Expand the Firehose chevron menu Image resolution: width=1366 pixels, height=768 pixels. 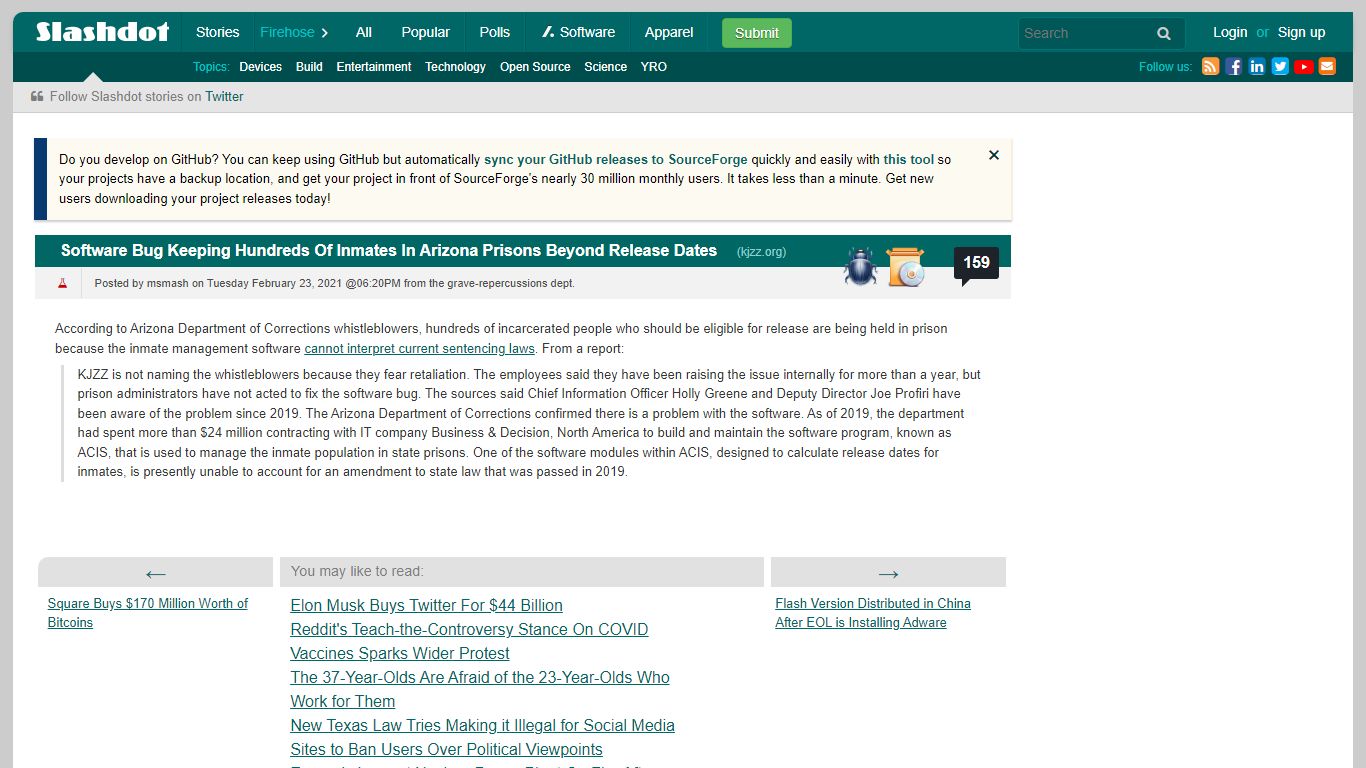(x=325, y=33)
